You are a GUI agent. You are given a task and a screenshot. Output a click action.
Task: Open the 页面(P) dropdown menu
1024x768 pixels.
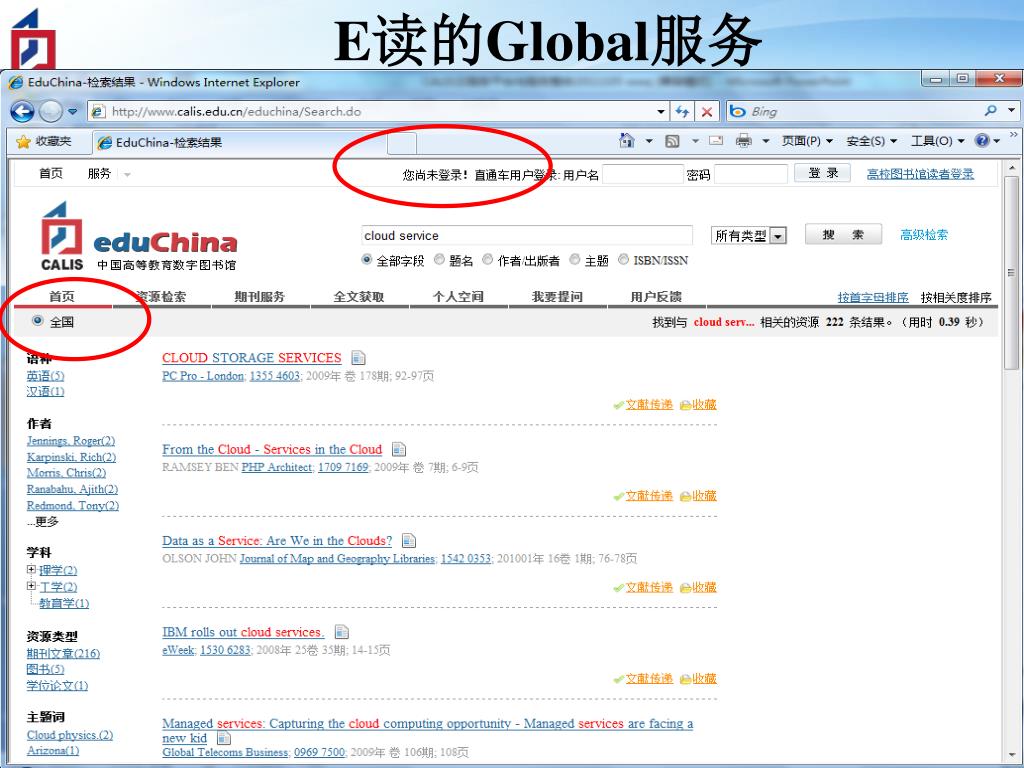[x=808, y=141]
